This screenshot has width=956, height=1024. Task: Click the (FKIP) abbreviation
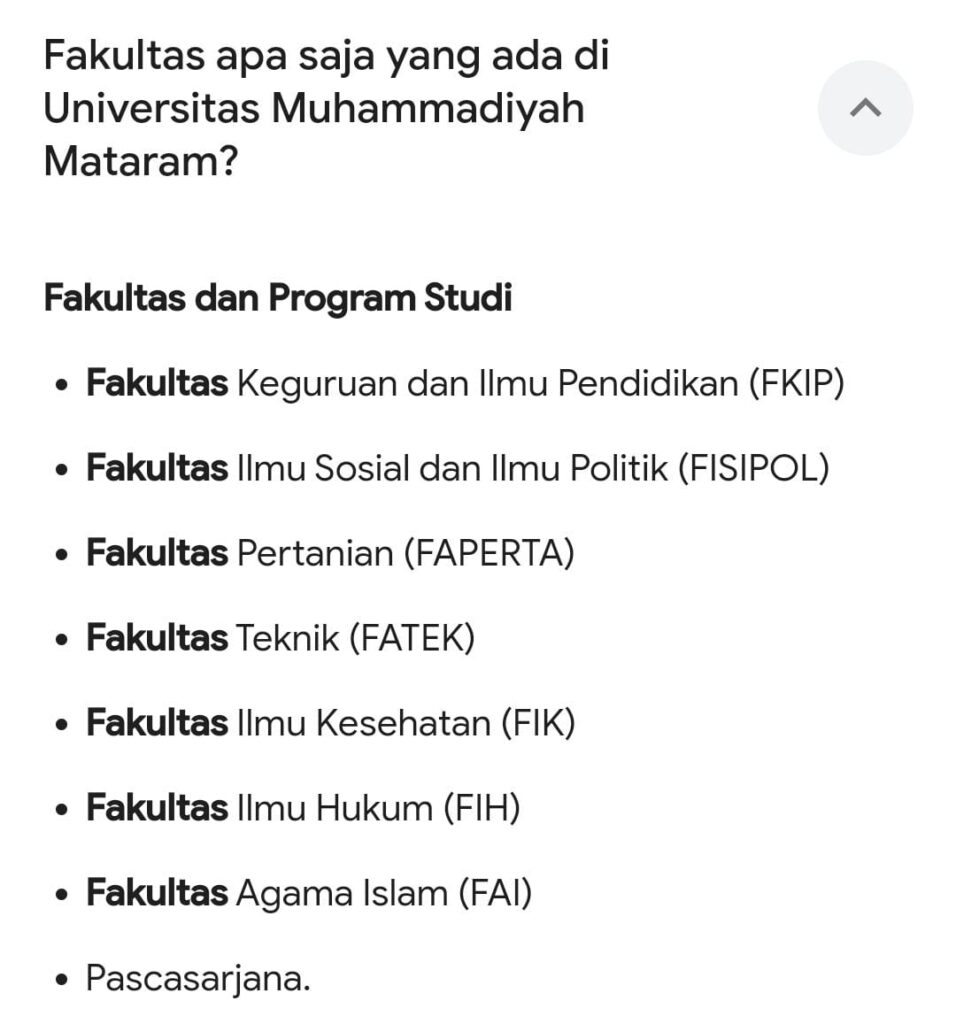coord(795,384)
